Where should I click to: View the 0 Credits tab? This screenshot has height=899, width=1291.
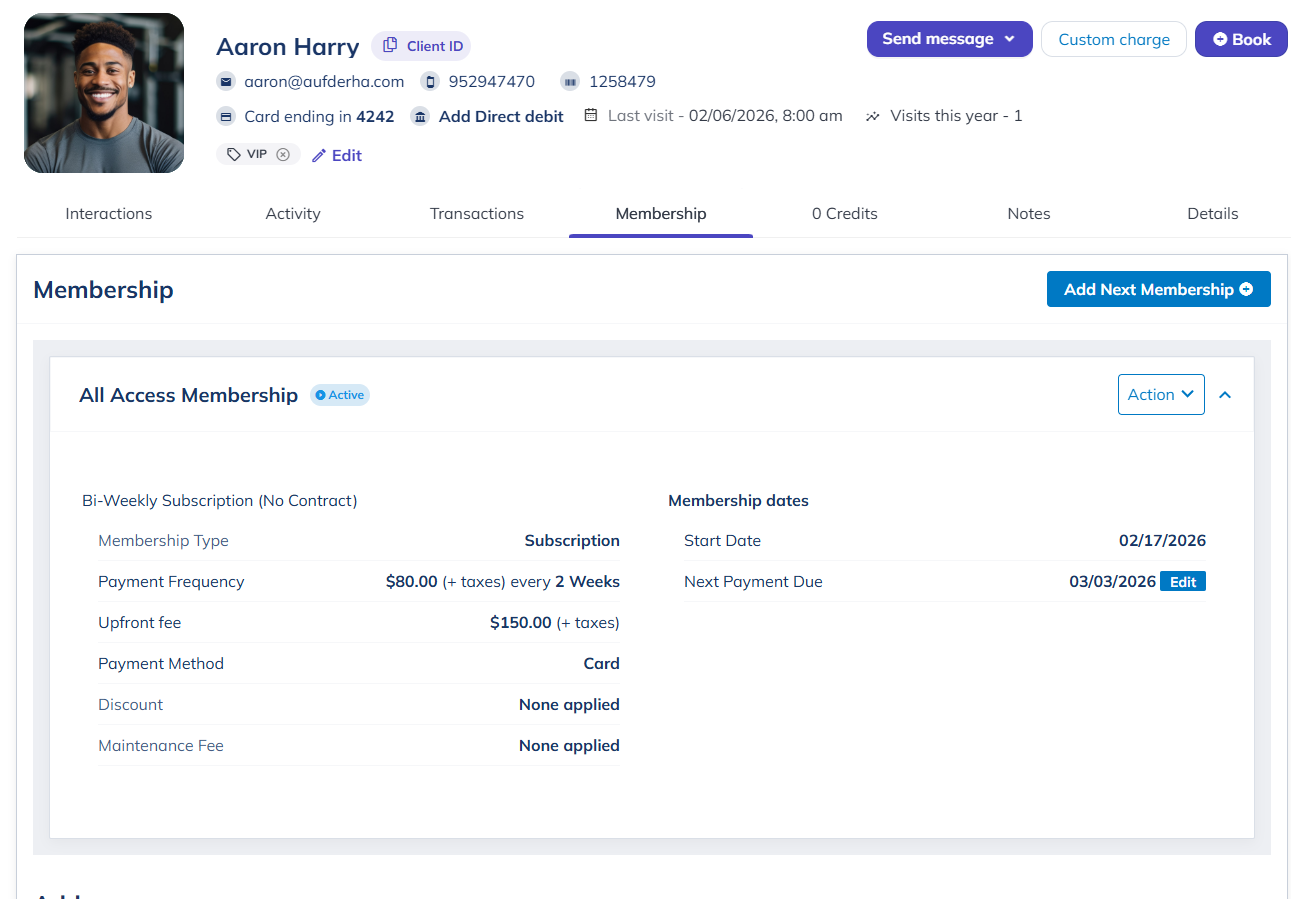[x=845, y=214]
